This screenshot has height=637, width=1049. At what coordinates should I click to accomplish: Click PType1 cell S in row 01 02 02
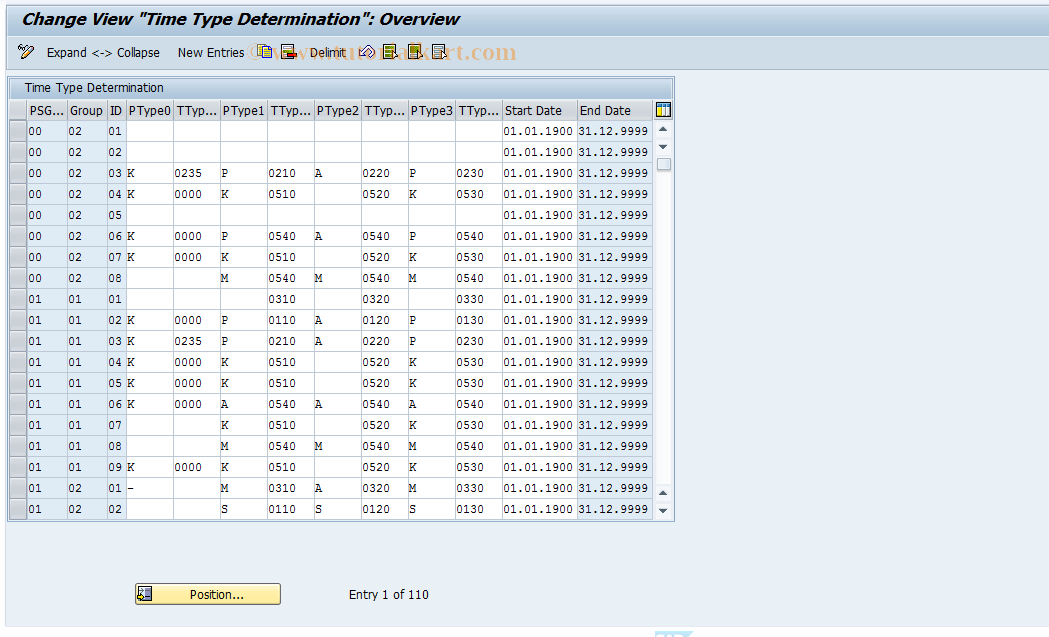pos(244,509)
